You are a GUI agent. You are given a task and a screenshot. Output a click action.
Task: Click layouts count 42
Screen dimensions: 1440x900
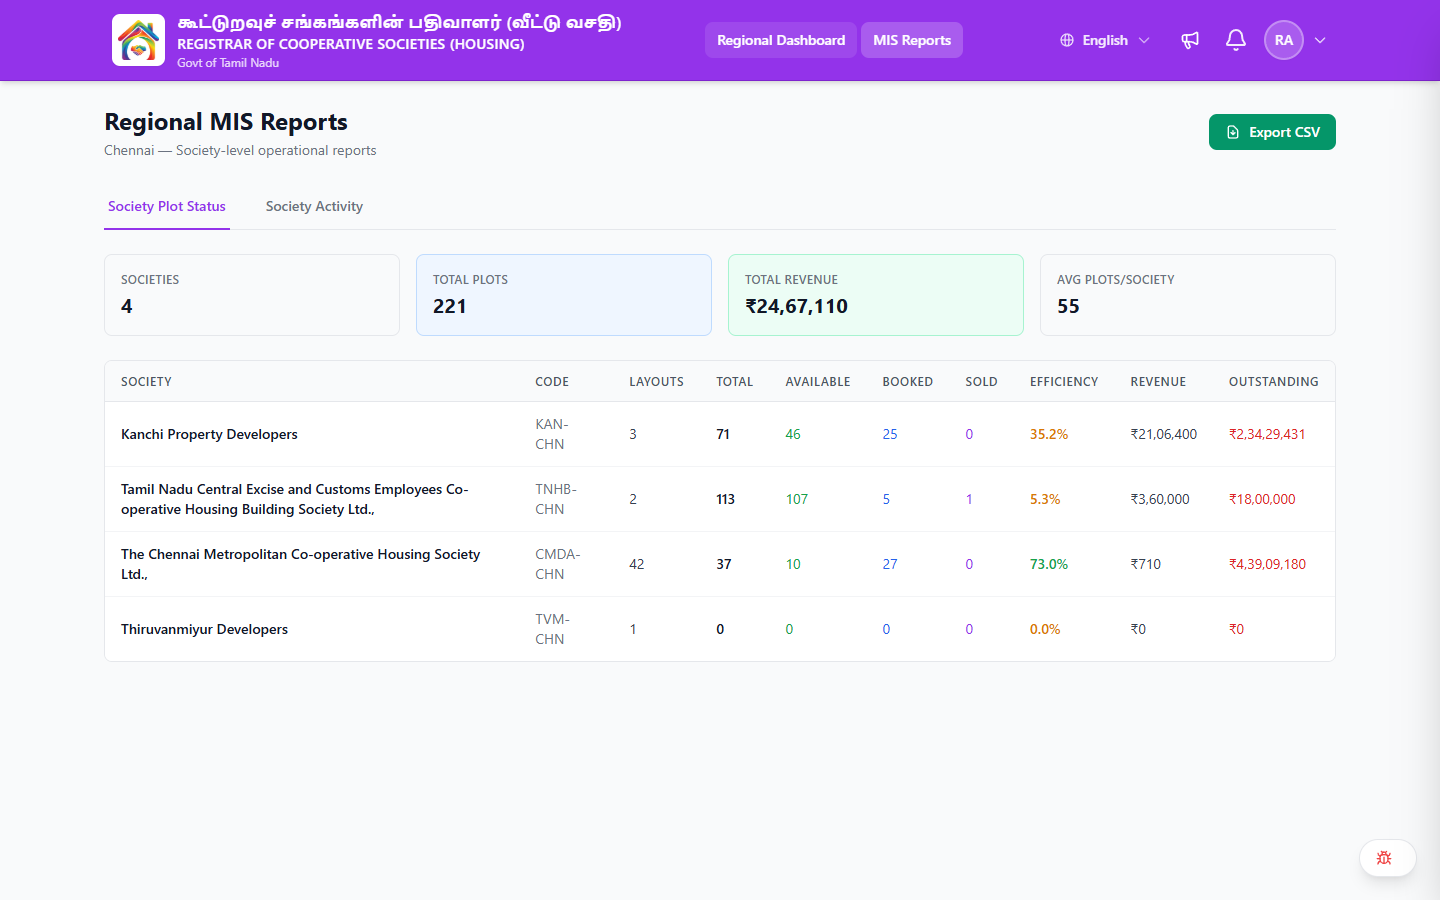tap(637, 564)
